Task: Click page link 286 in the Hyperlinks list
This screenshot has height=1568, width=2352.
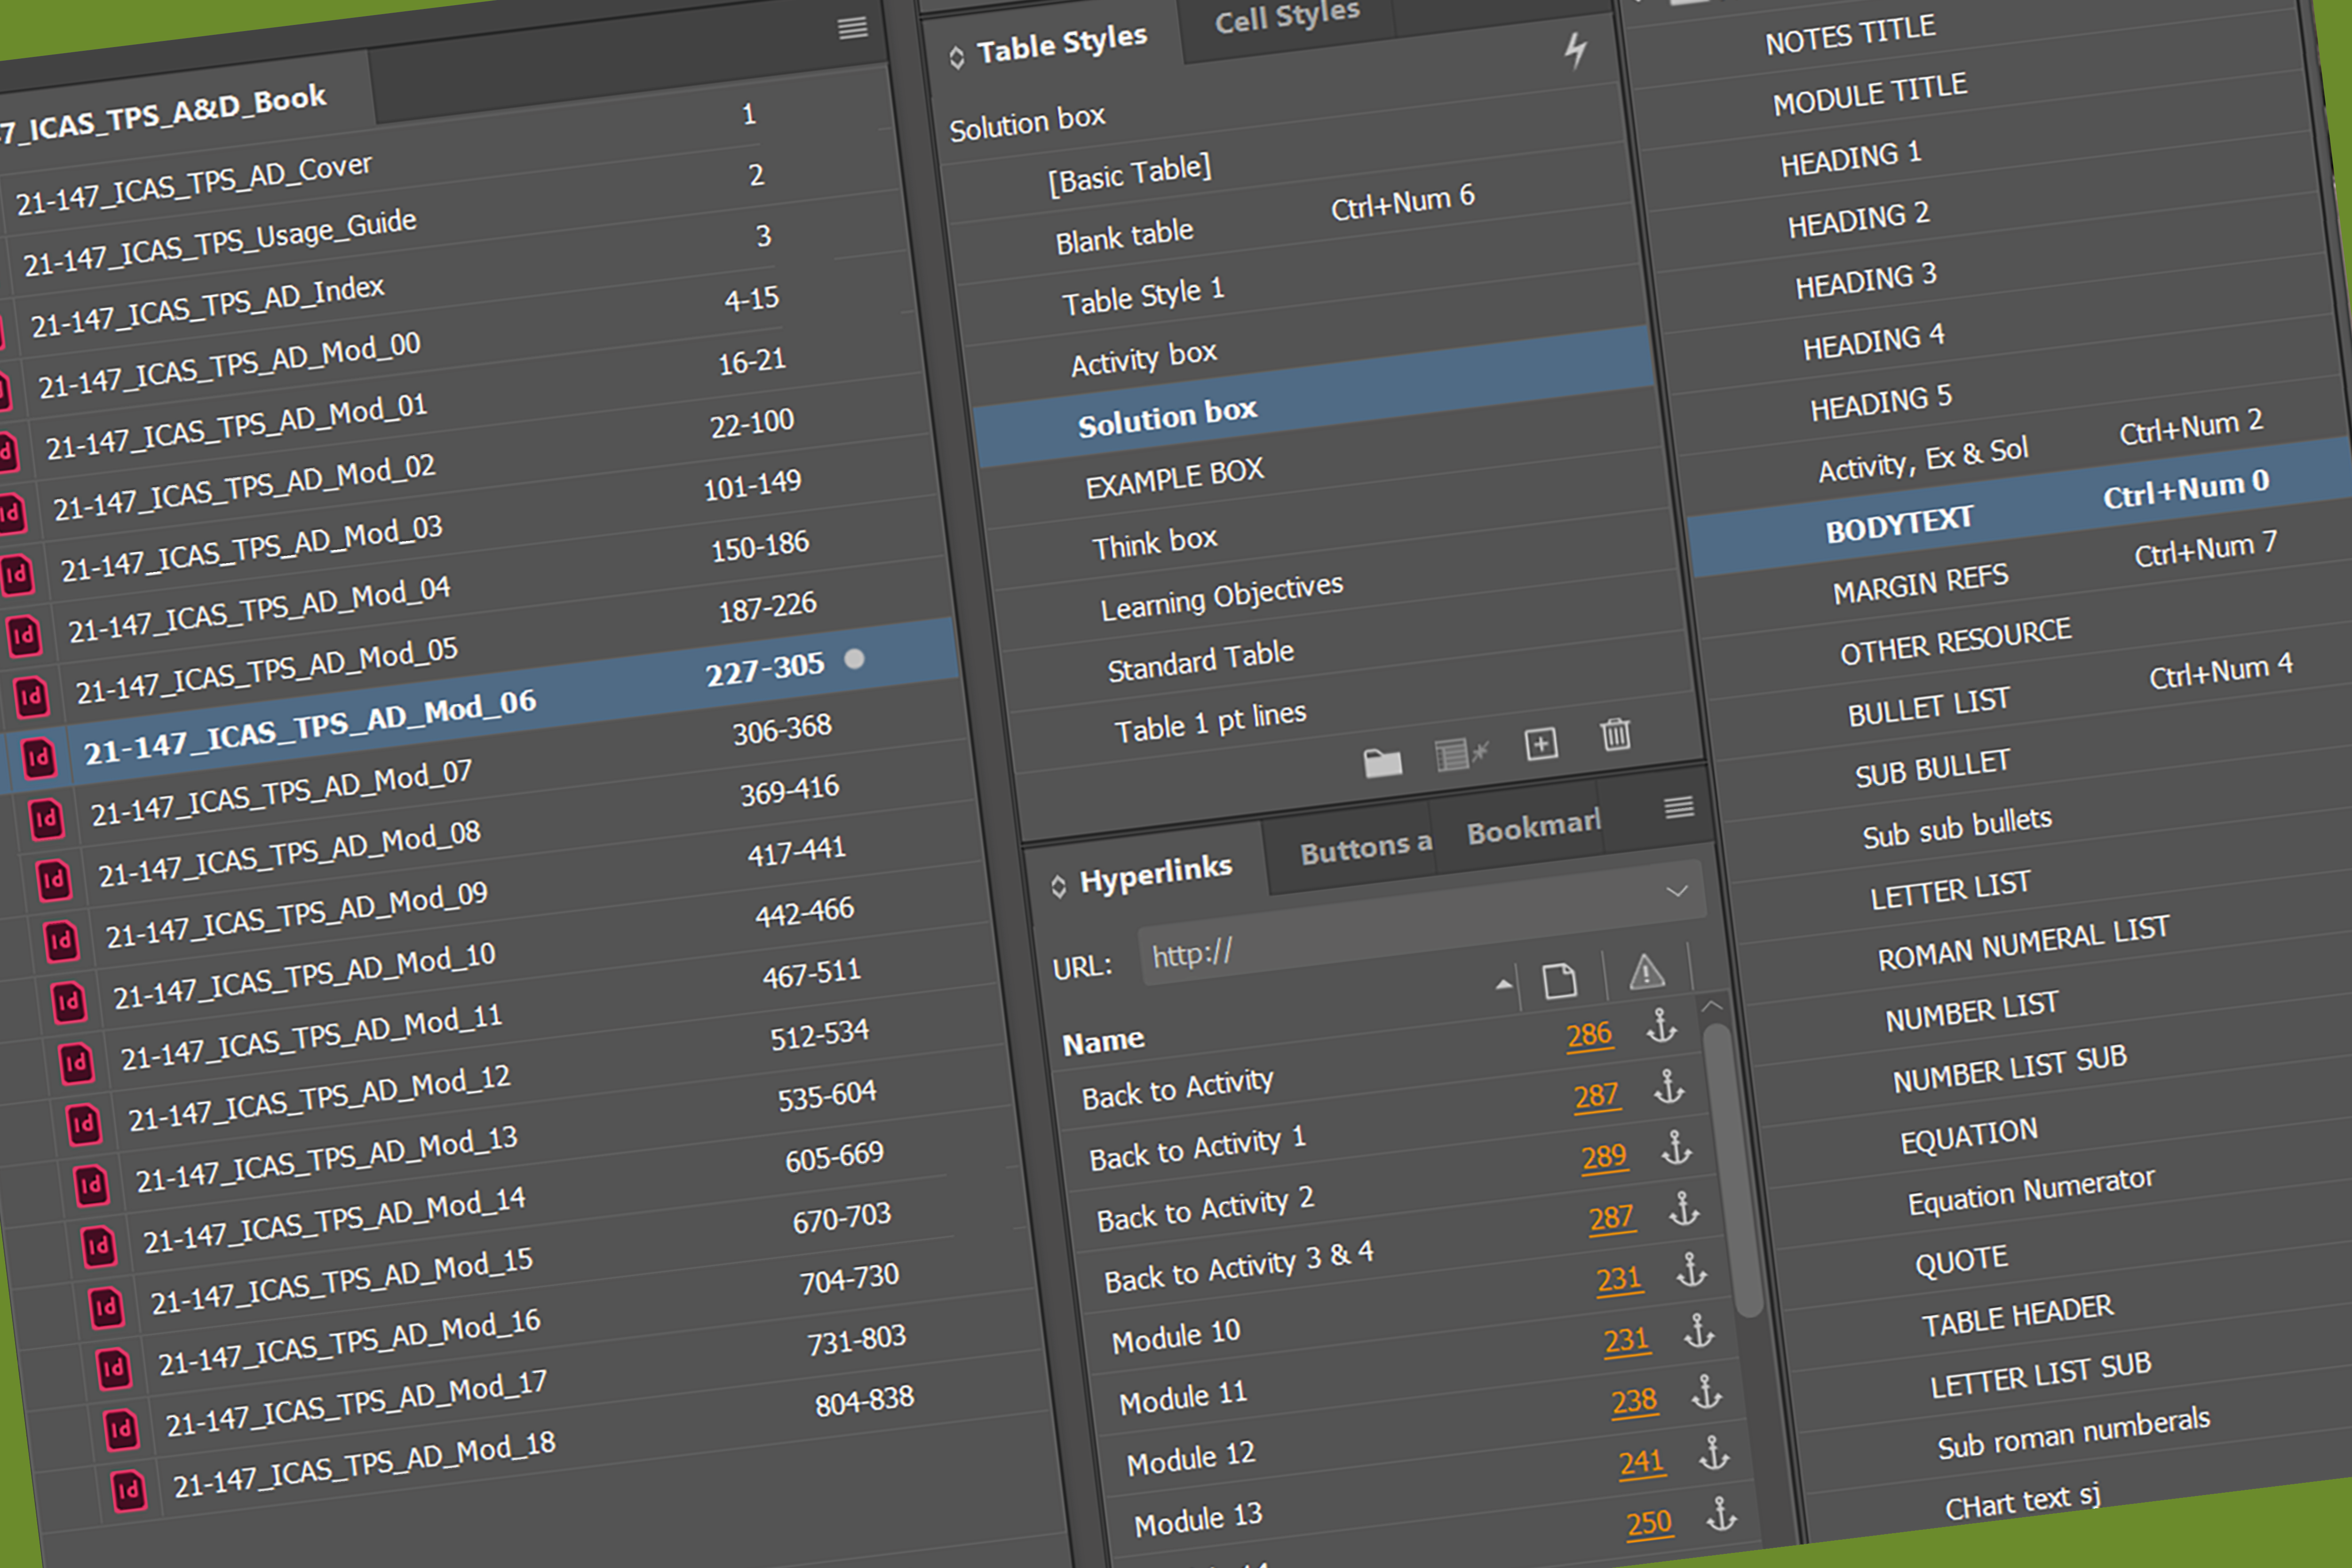Action: (x=1590, y=1035)
